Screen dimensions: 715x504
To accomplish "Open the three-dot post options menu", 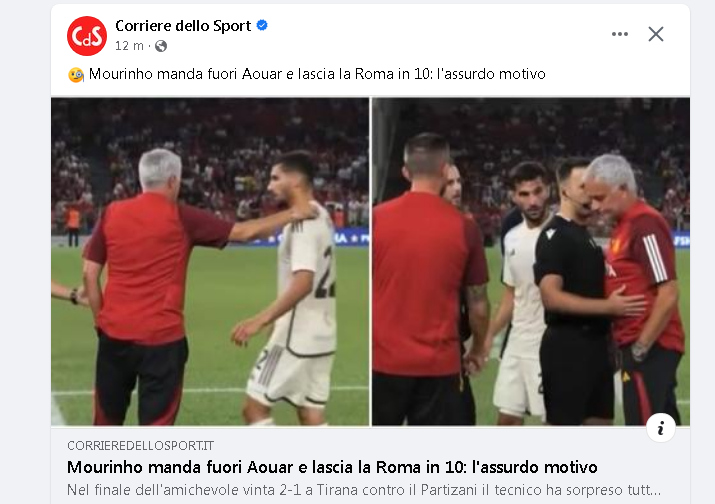I will (x=620, y=34).
